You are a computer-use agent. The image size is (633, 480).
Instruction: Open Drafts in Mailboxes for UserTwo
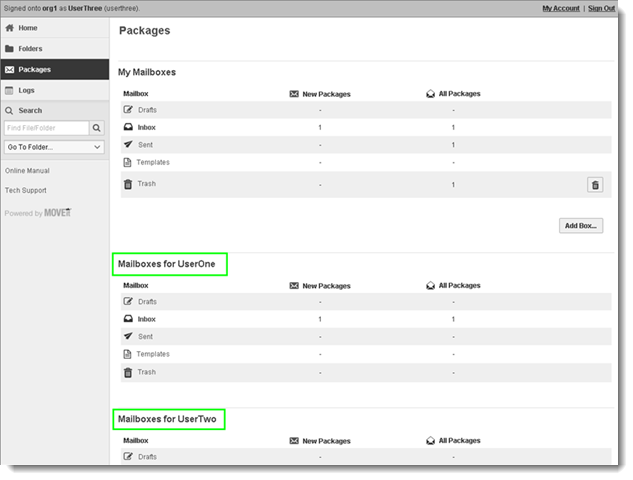pos(147,457)
